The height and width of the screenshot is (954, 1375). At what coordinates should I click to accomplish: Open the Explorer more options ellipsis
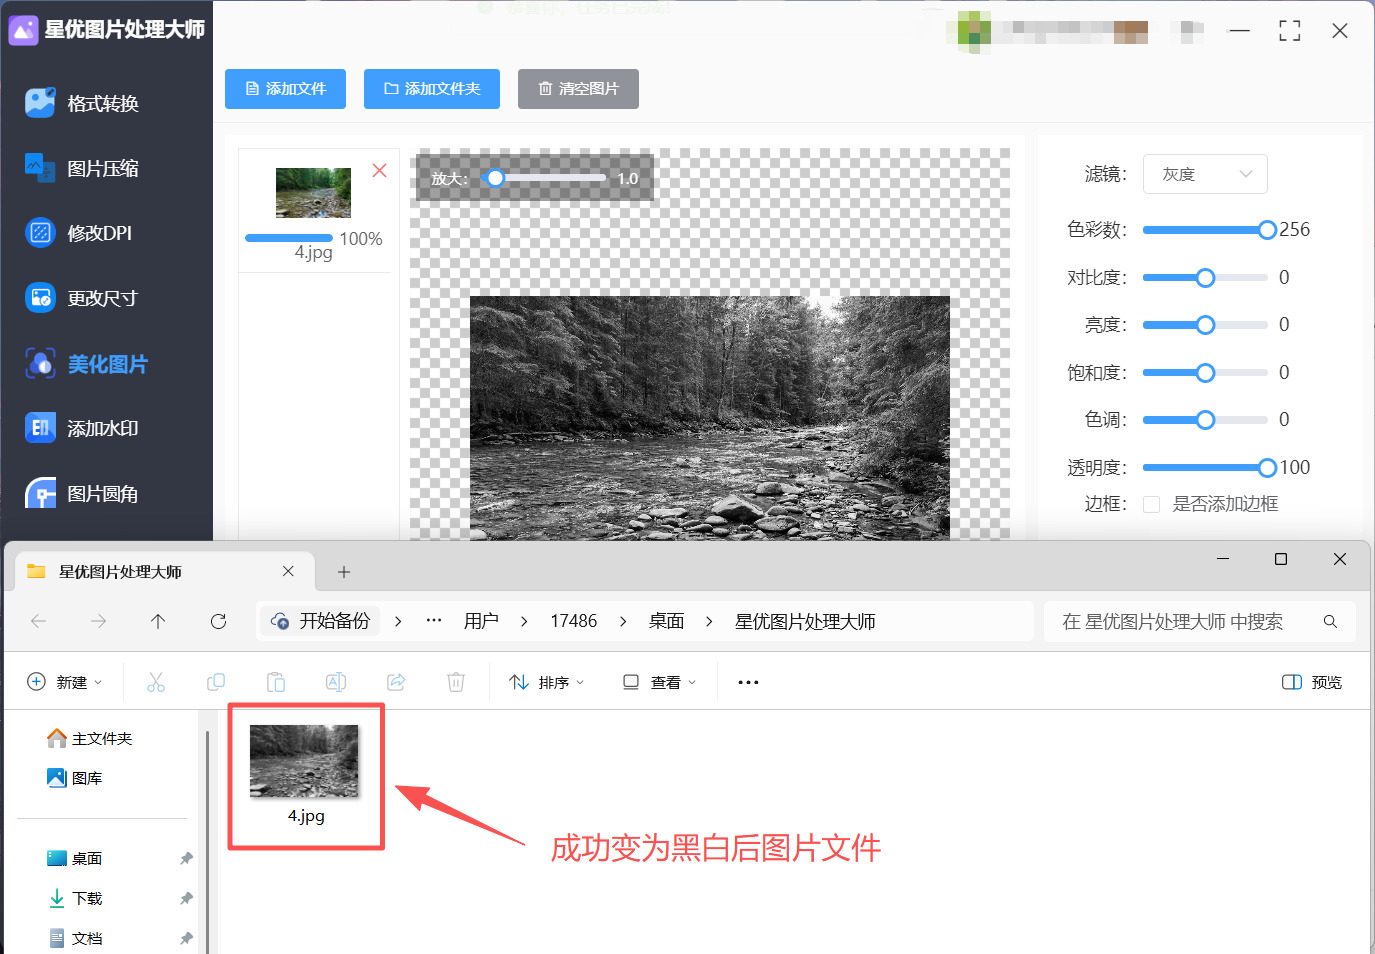(x=748, y=682)
